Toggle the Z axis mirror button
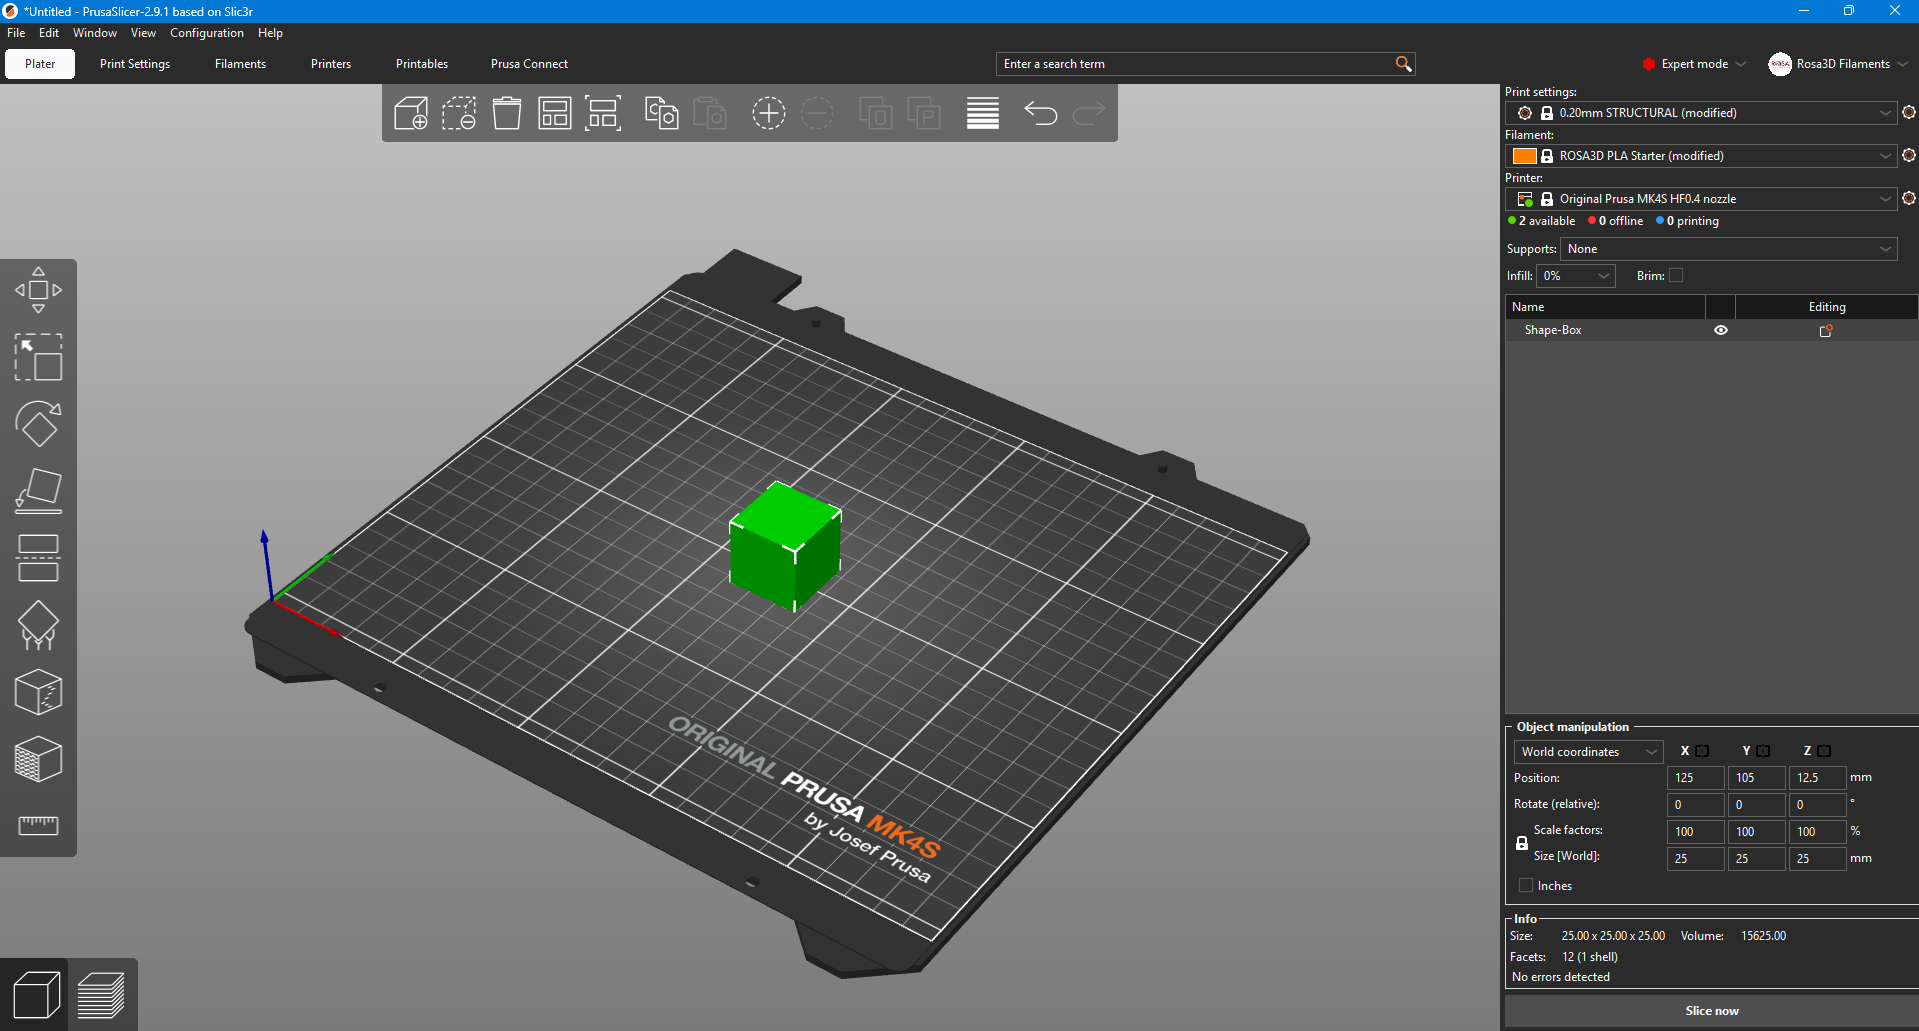This screenshot has width=1919, height=1031. [1824, 751]
